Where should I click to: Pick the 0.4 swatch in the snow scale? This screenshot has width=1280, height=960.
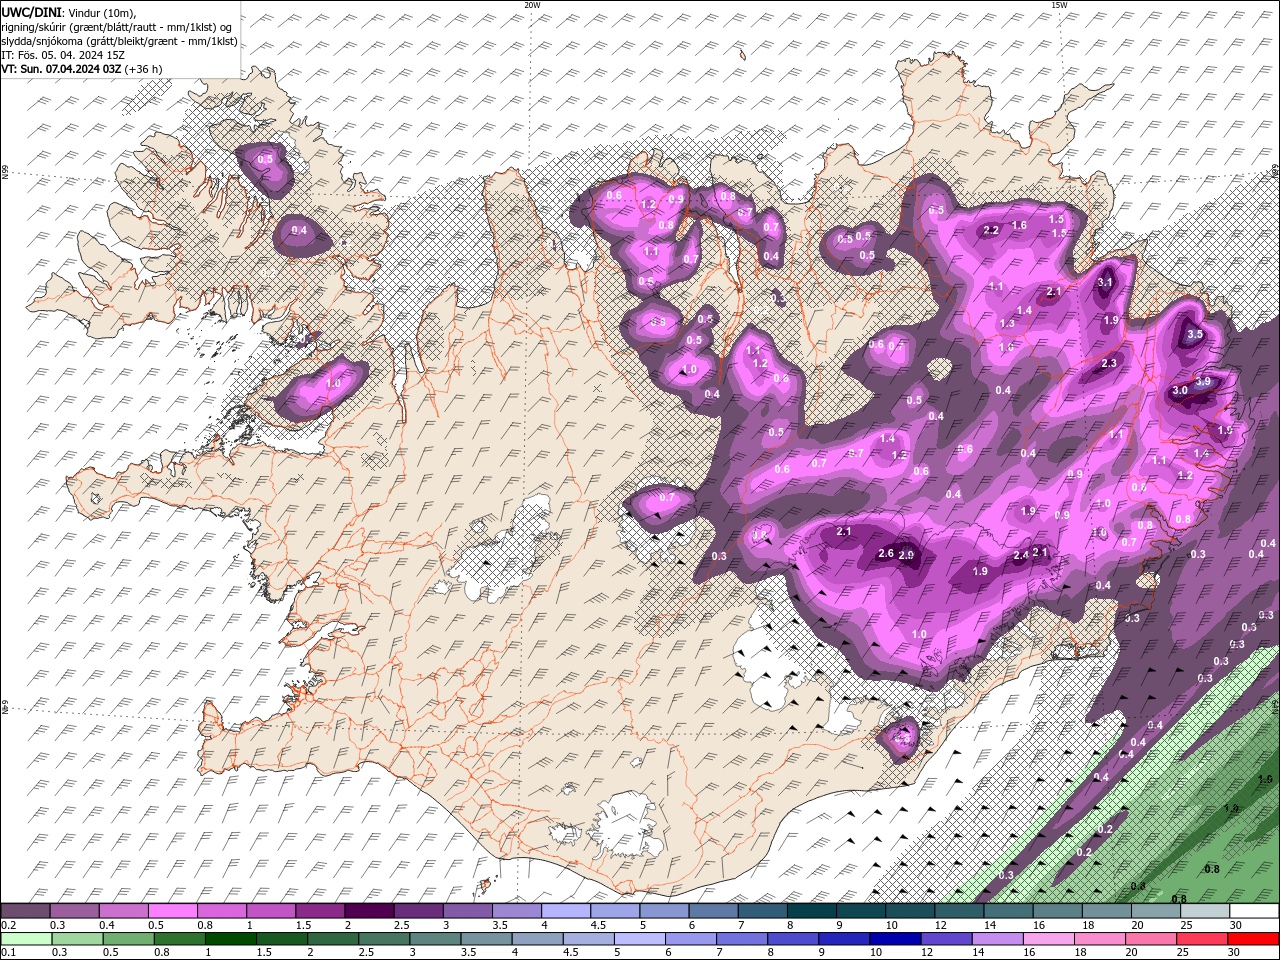tap(123, 911)
